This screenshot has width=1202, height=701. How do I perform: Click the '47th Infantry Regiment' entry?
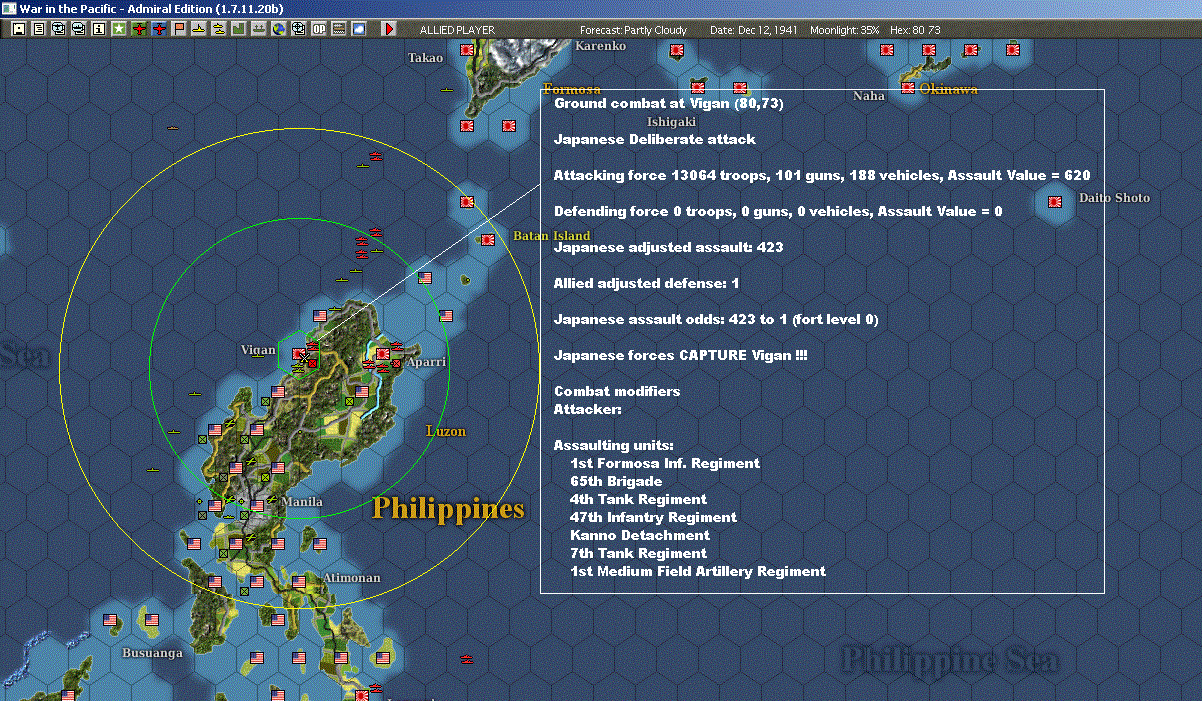tap(653, 517)
